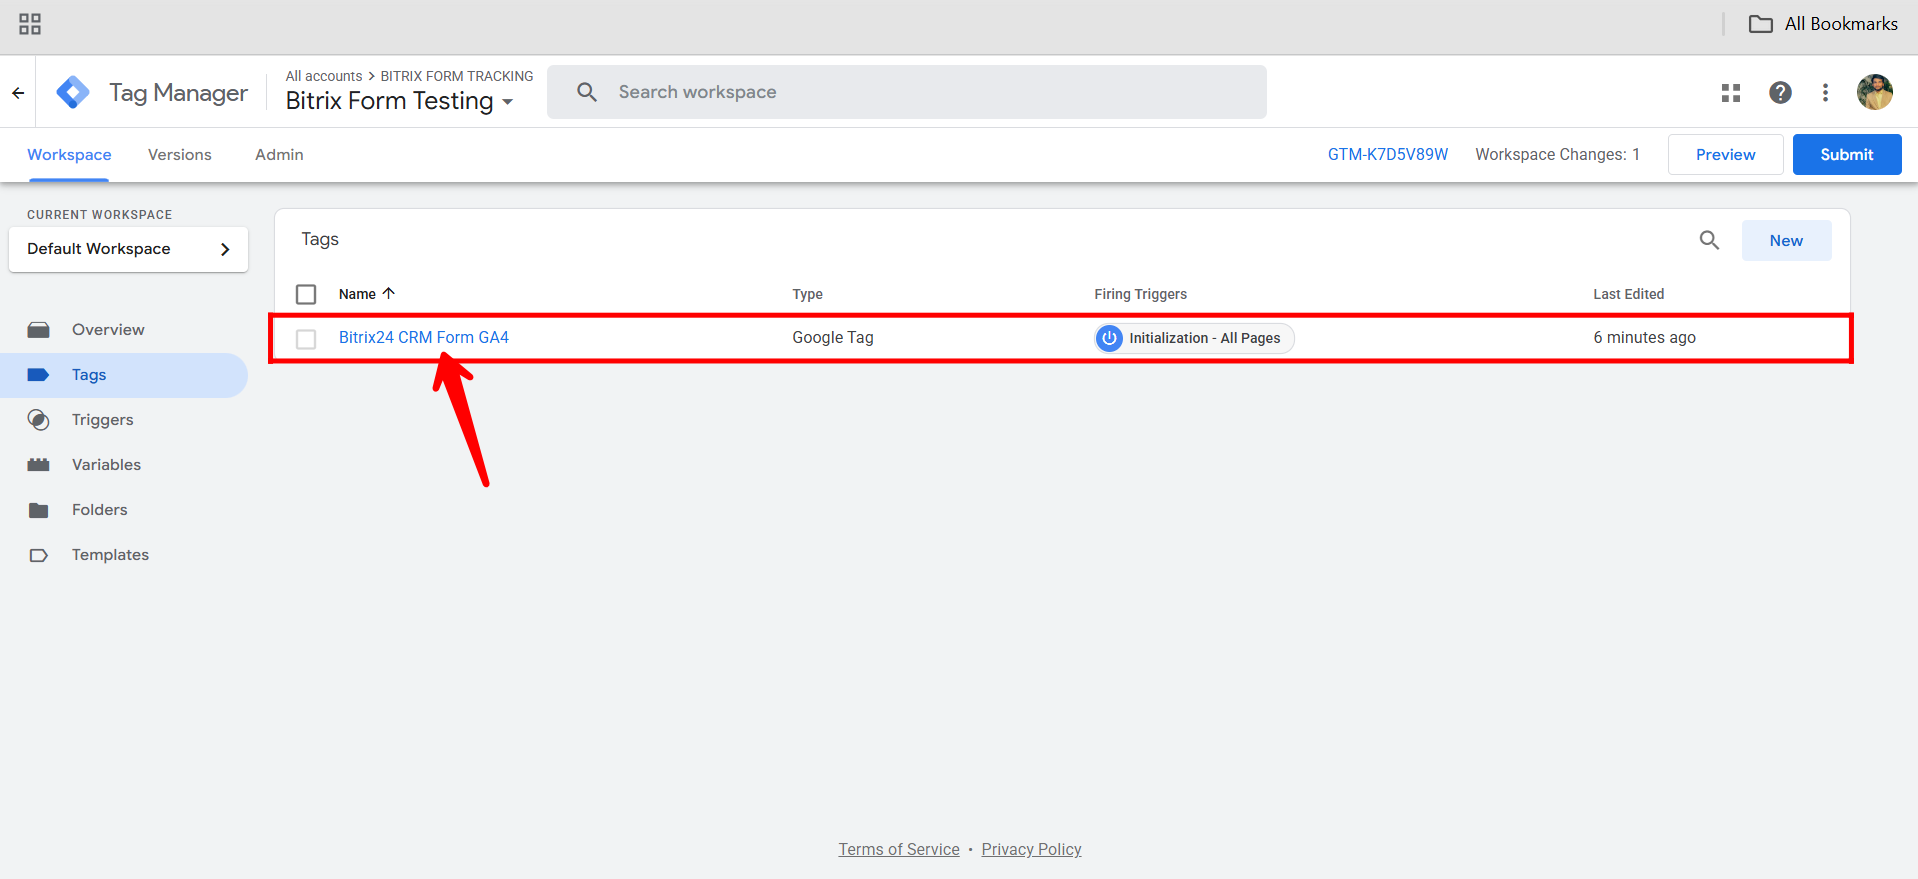The height and width of the screenshot is (879, 1918).
Task: Open the three-dot more options menu
Action: [1825, 93]
